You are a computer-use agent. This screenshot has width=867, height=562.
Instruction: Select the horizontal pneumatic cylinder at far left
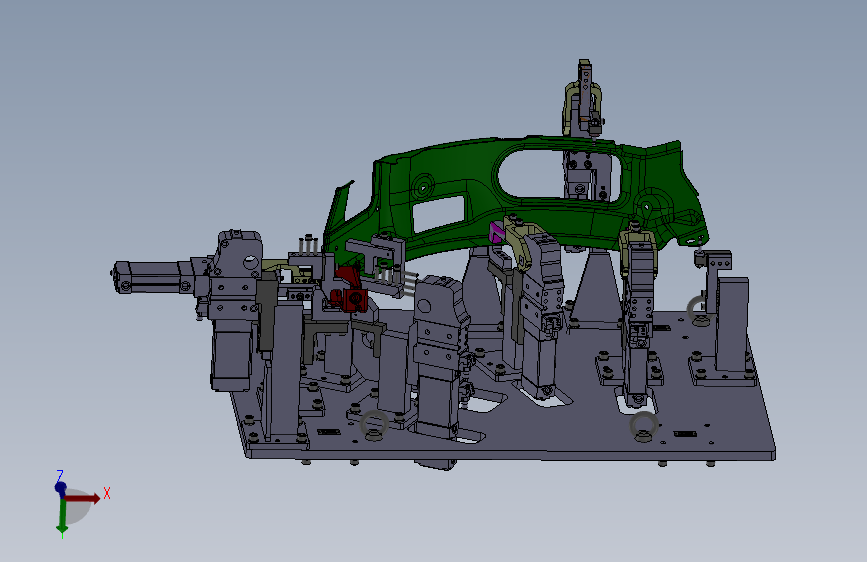[154, 277]
